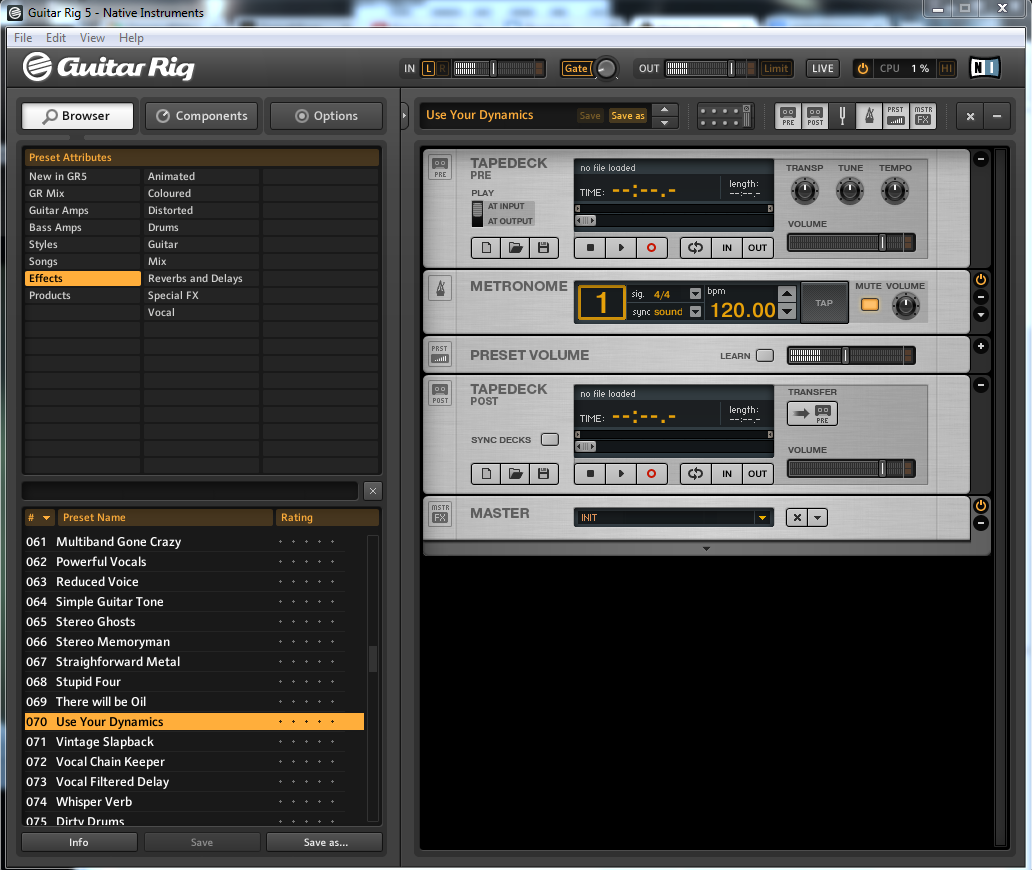Open file in Tapedeck Post
1032x870 pixels.
click(515, 473)
